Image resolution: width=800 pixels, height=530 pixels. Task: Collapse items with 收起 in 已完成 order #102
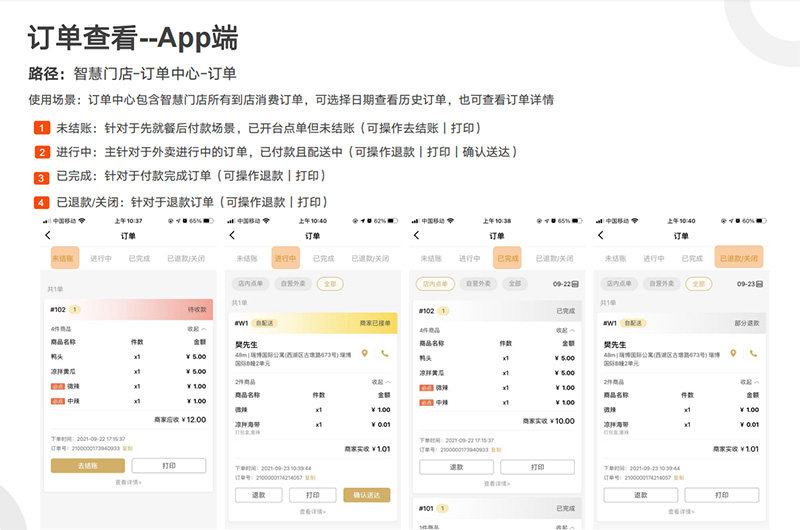click(565, 331)
